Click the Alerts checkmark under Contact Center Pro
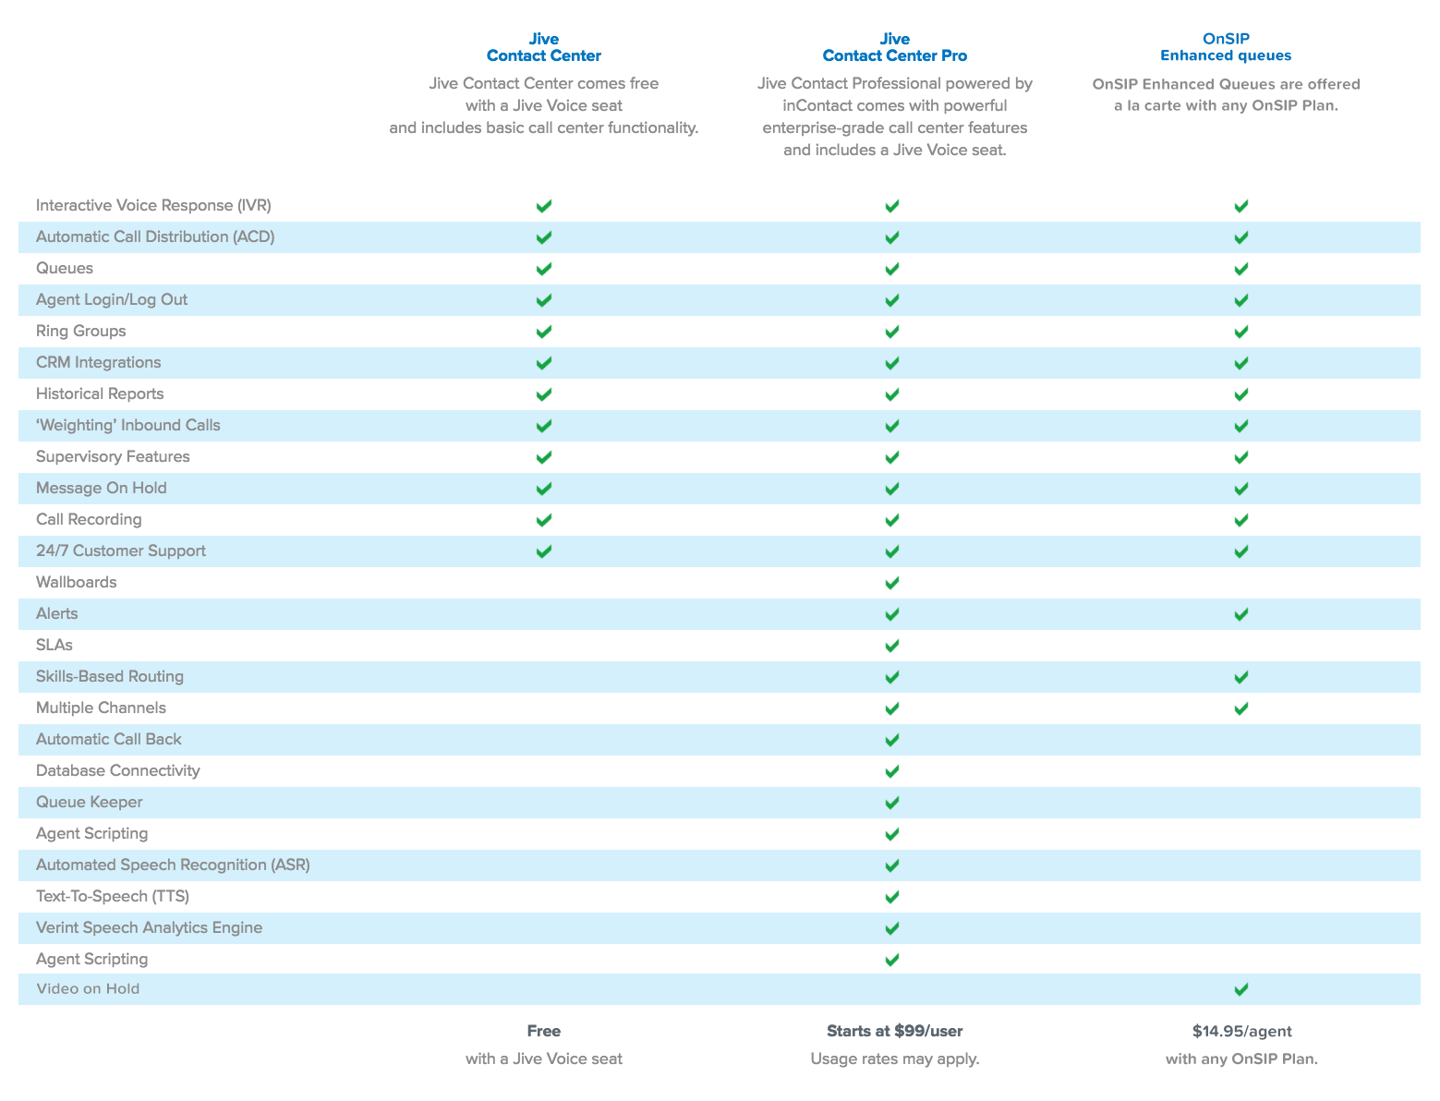The height and width of the screenshot is (1101, 1440). [x=892, y=614]
